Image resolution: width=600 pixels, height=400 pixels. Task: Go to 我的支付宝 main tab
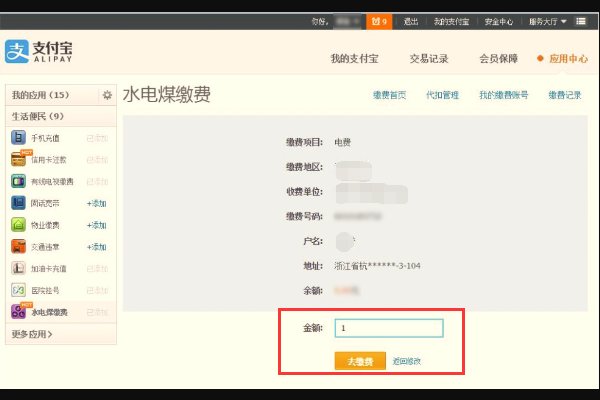point(354,59)
